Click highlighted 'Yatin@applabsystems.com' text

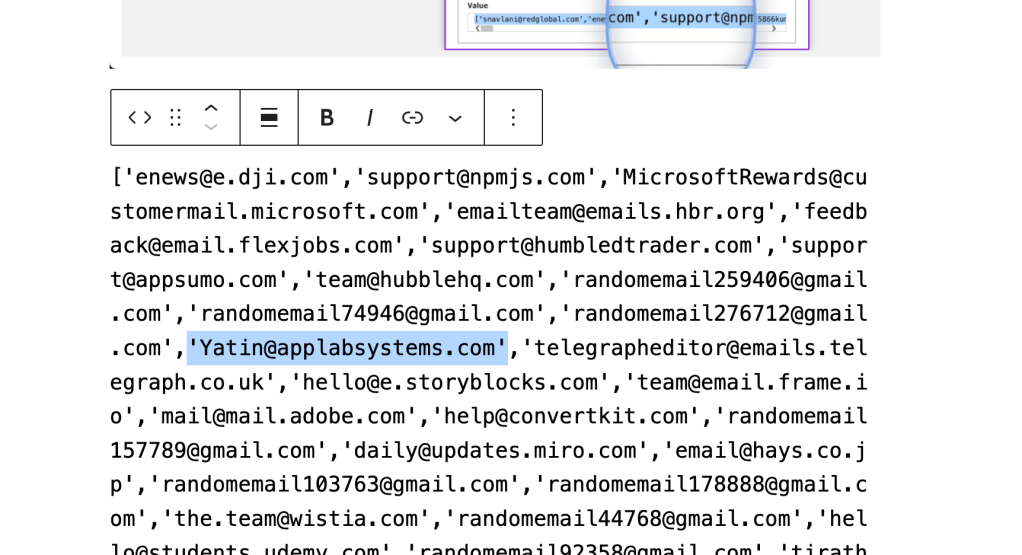click(x=347, y=348)
